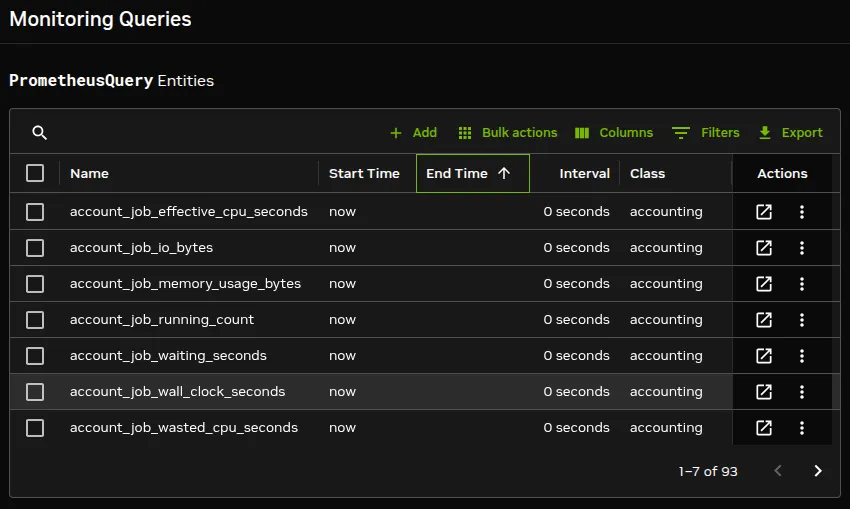Open Bulk actions menu

point(508,133)
